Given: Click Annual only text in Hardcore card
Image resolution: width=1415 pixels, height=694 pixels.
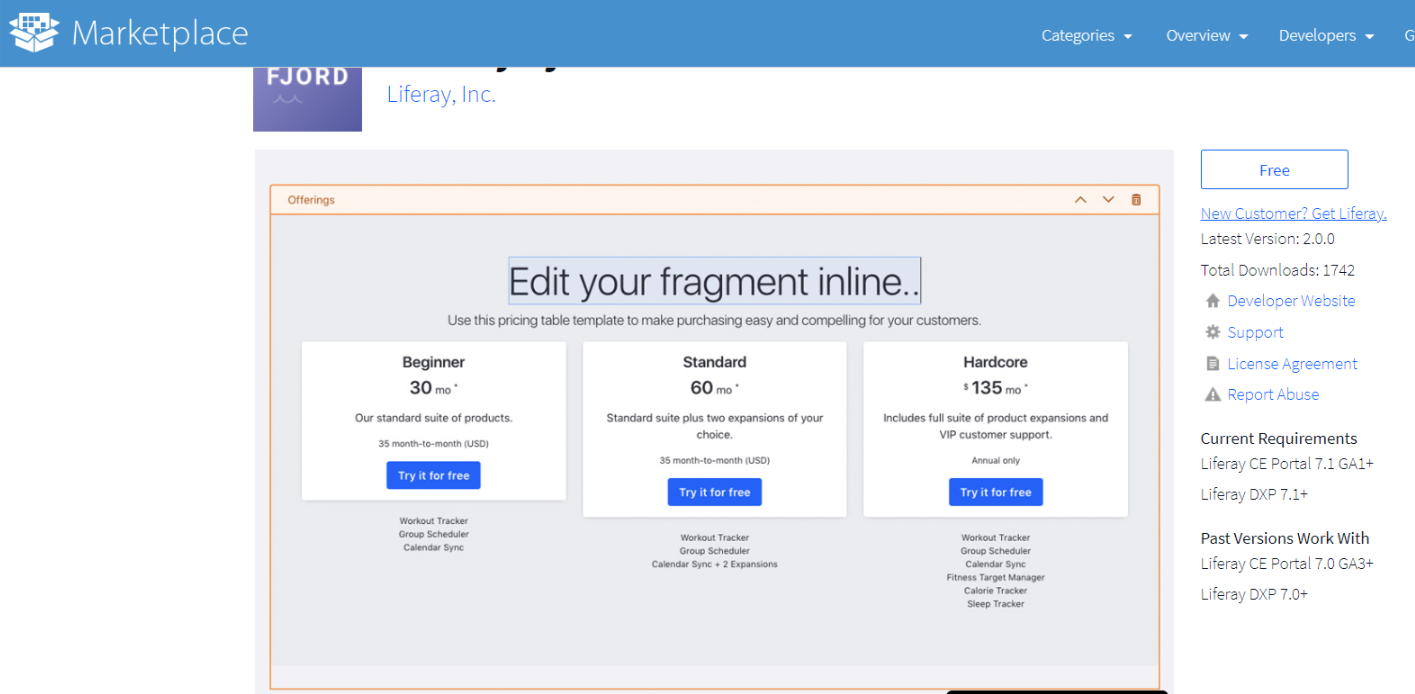Looking at the screenshot, I should coord(996,461).
